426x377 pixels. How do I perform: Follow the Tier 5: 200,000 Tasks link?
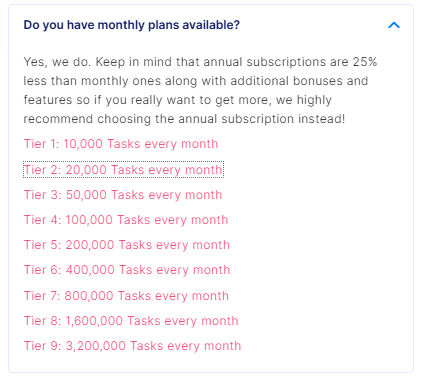point(127,245)
